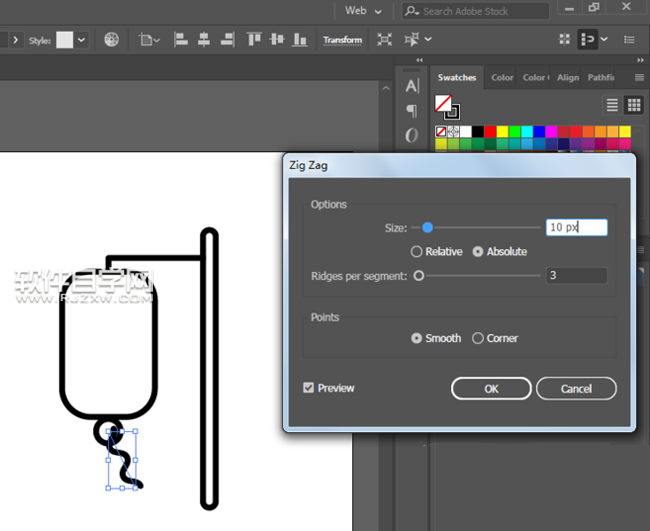Click vertical align top icon

pos(254,40)
